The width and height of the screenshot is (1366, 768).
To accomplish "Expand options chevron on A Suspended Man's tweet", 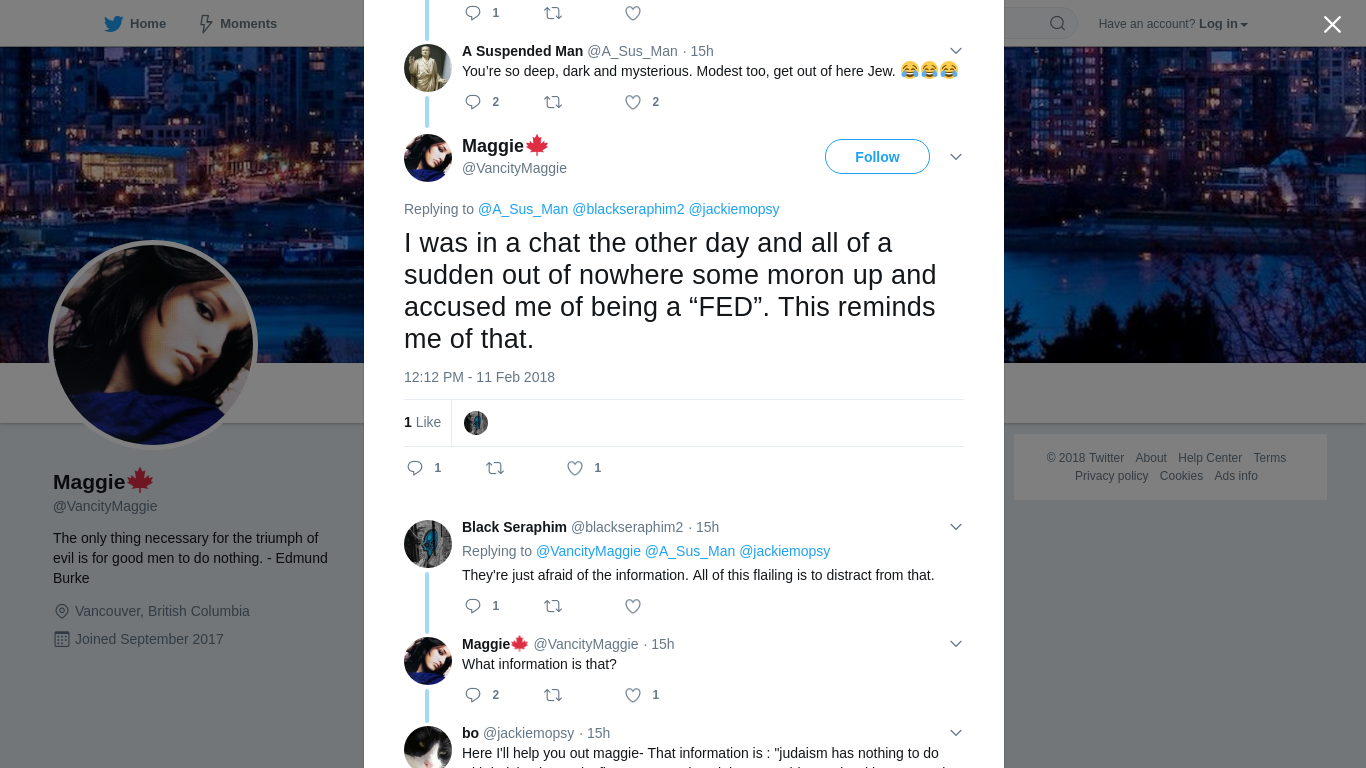I will click(x=956, y=51).
